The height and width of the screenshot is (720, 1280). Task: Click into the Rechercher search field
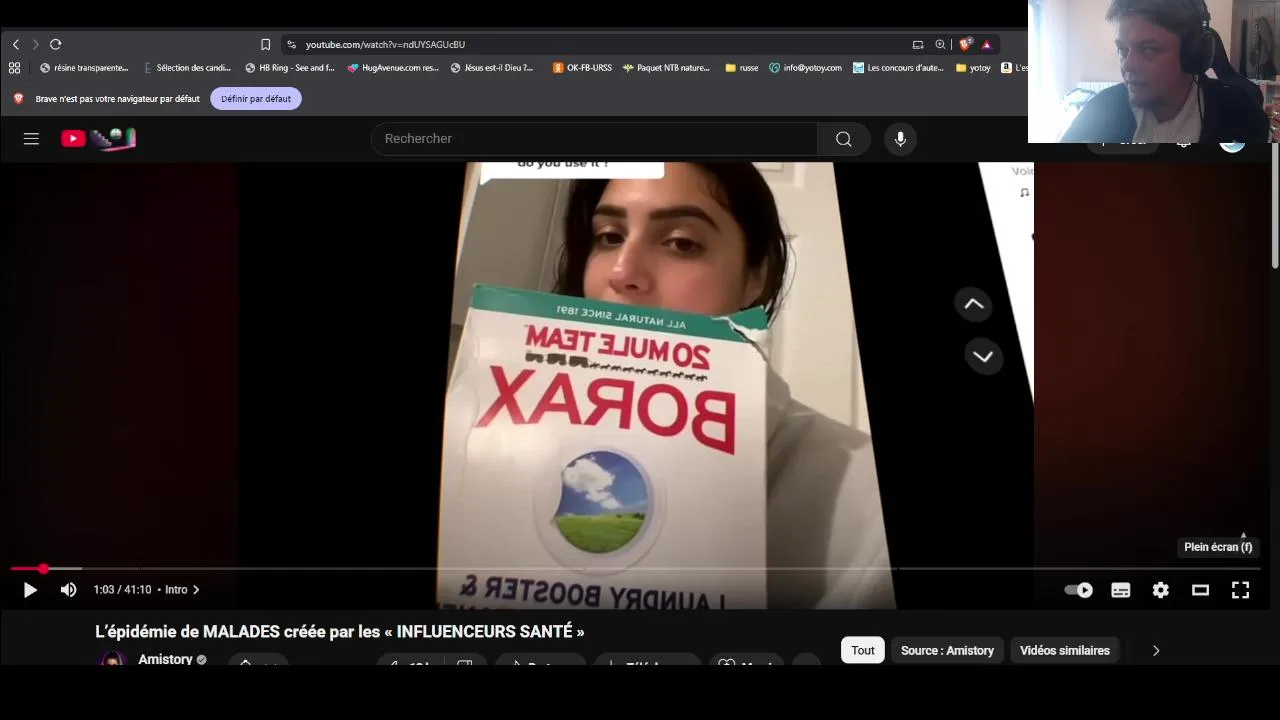pyautogui.click(x=594, y=139)
